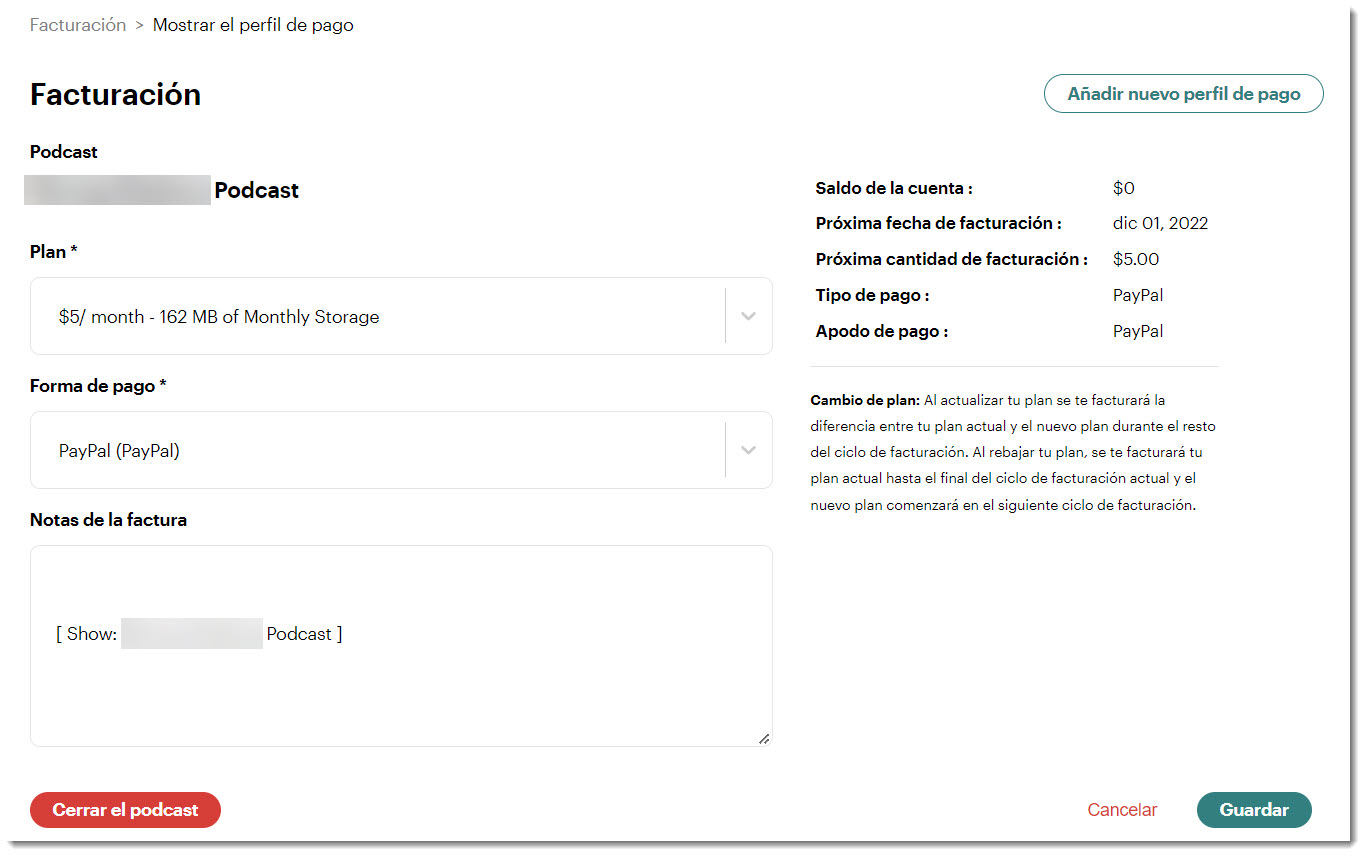Click the 'Facturación' page heading
Viewport: 1365px width, 856px height.
[x=115, y=94]
